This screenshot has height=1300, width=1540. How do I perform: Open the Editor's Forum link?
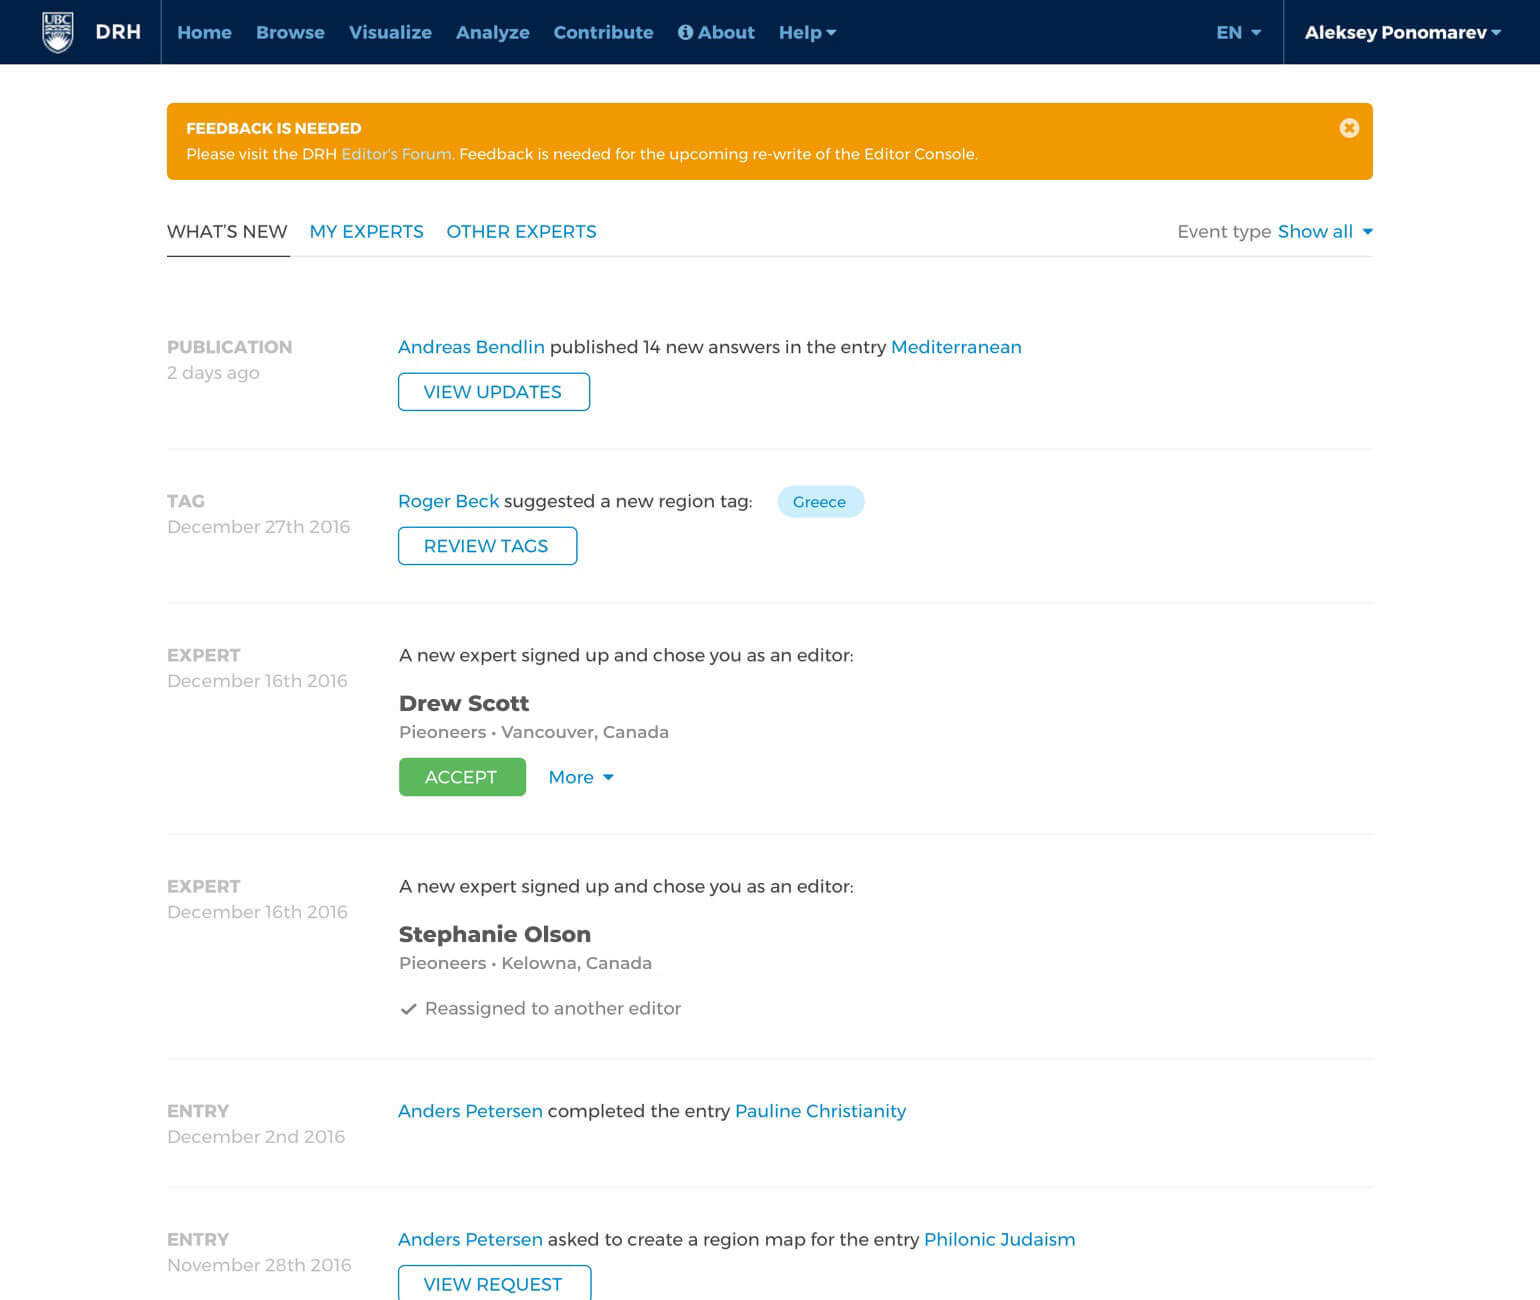[396, 154]
